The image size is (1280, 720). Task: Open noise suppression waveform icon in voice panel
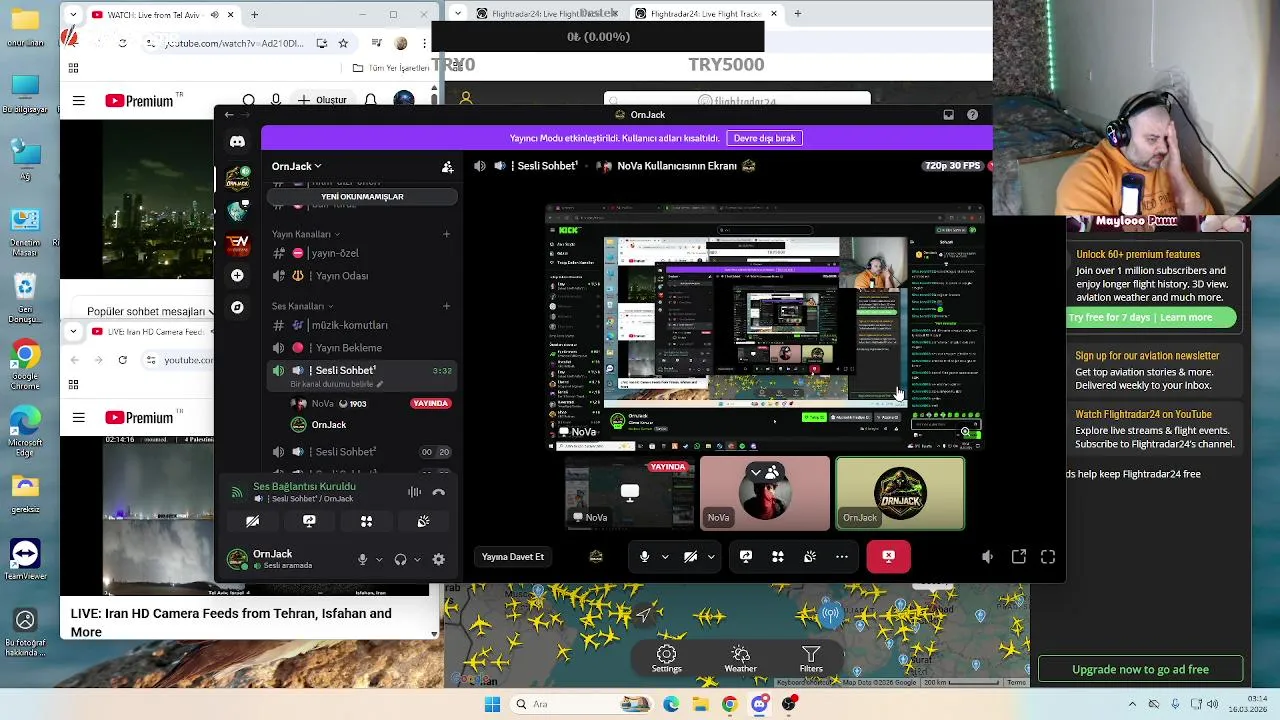[x=414, y=492]
